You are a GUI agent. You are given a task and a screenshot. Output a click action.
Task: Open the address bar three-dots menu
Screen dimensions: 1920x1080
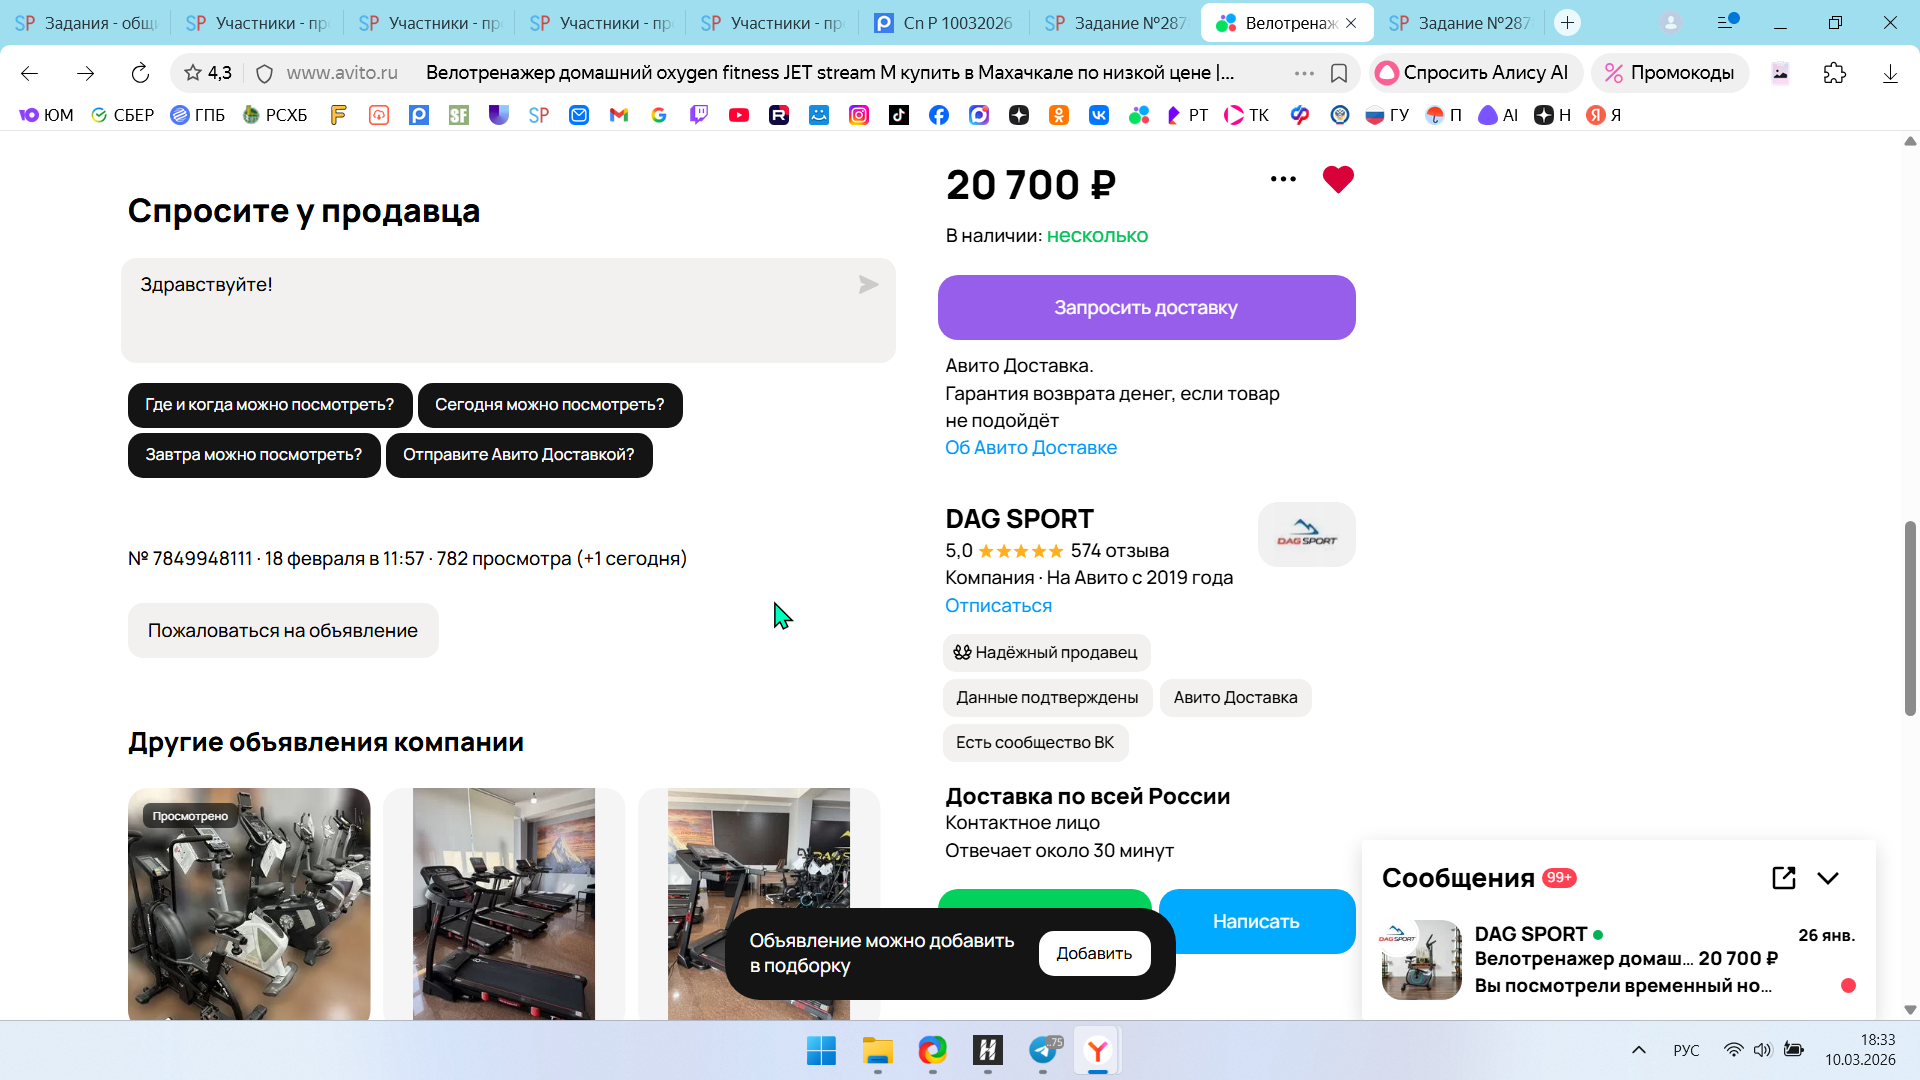(x=1304, y=73)
